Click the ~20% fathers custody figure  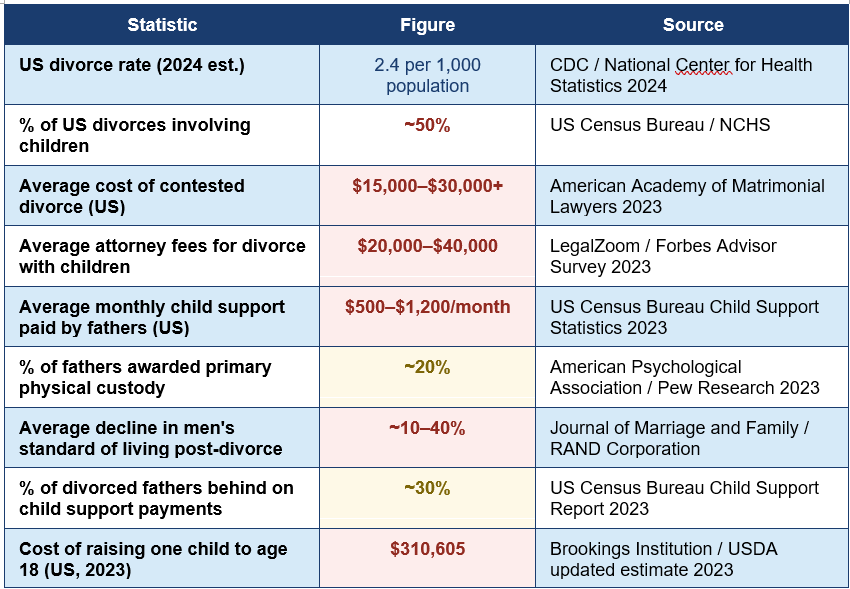(x=427, y=367)
